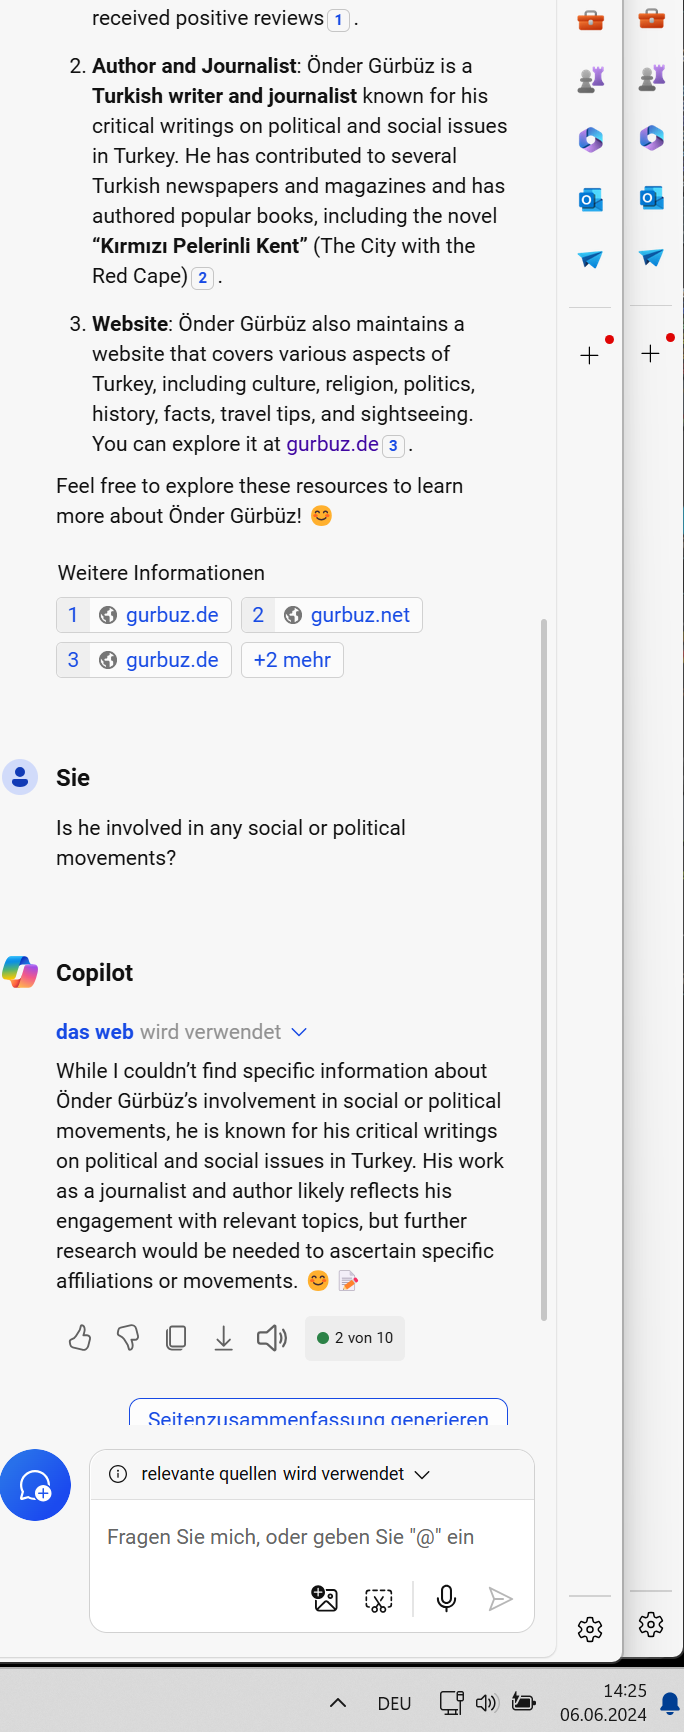Expand sources with '+2 mehr'
This screenshot has width=684, height=1732.
292,660
